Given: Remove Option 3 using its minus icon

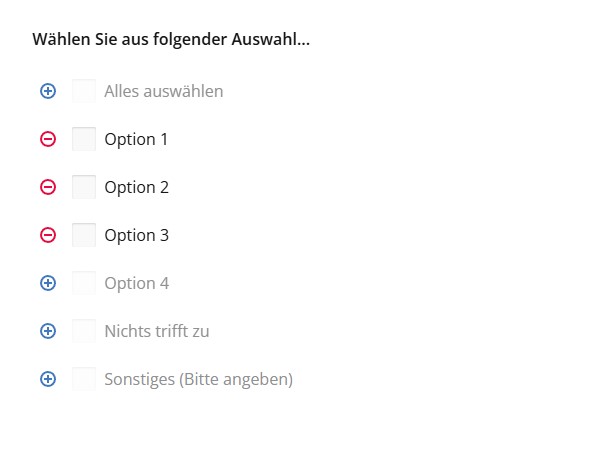Looking at the screenshot, I should tap(48, 235).
